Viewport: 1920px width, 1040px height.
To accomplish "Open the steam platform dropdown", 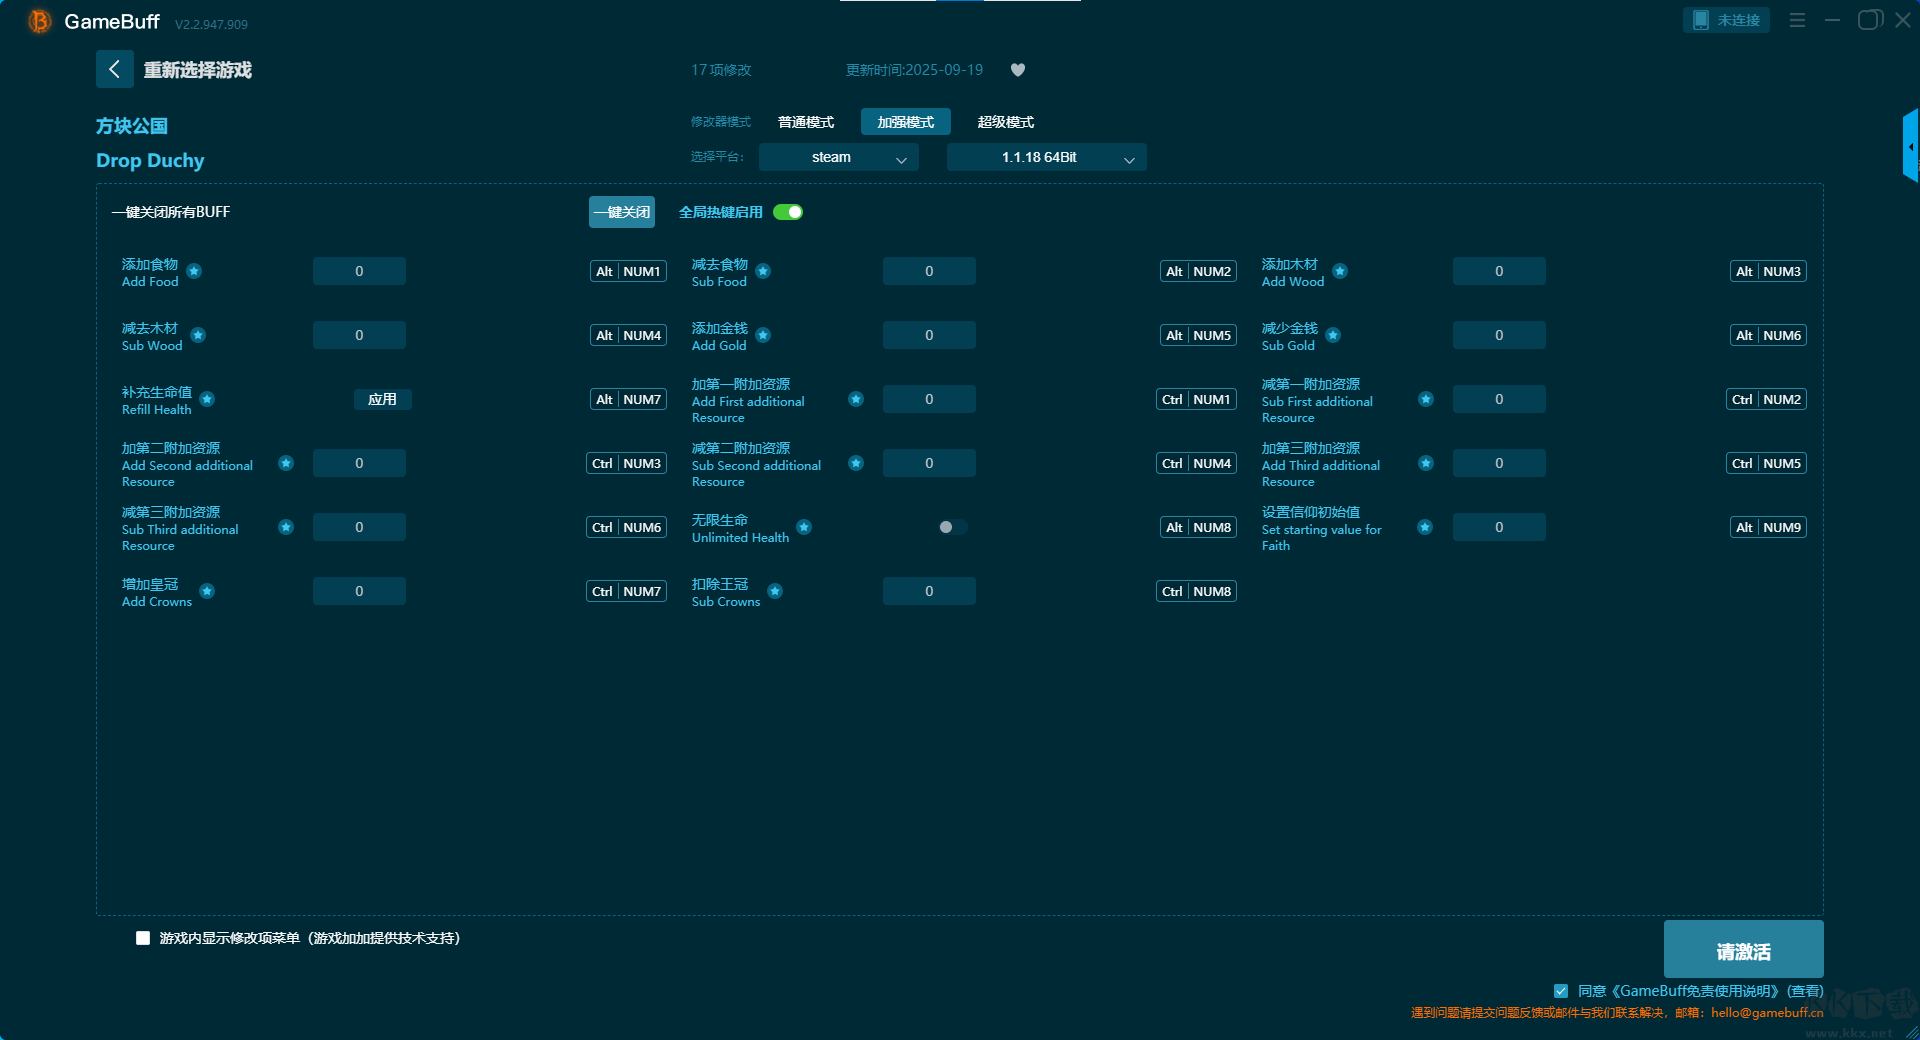I will [x=838, y=157].
